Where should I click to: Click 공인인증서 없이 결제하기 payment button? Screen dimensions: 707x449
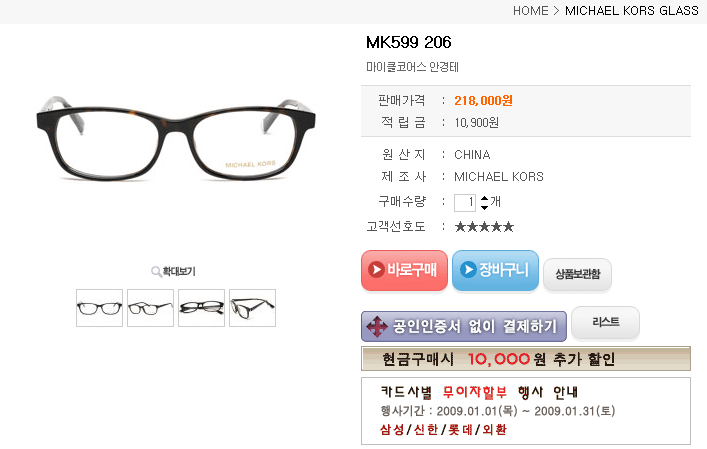464,326
